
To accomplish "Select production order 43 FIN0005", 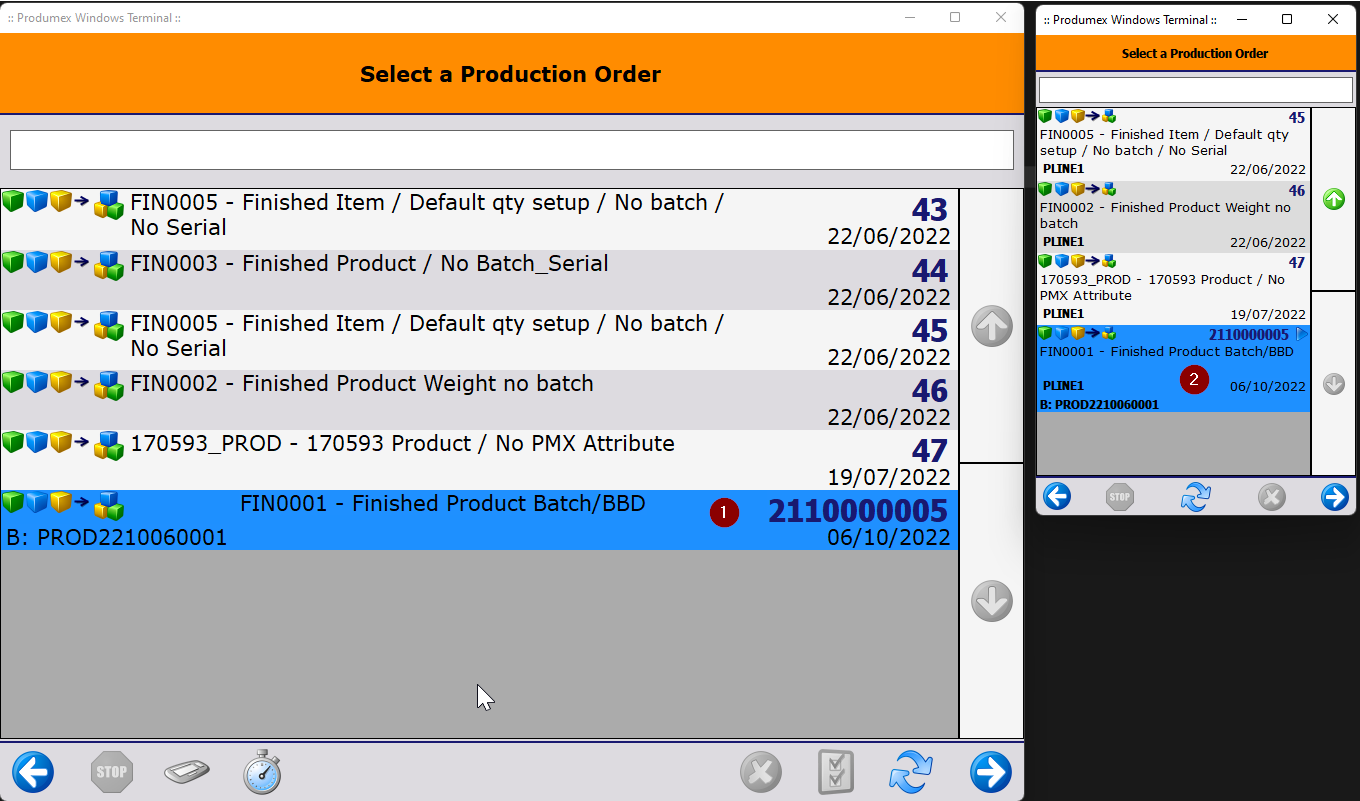I will pyautogui.click(x=479, y=220).
